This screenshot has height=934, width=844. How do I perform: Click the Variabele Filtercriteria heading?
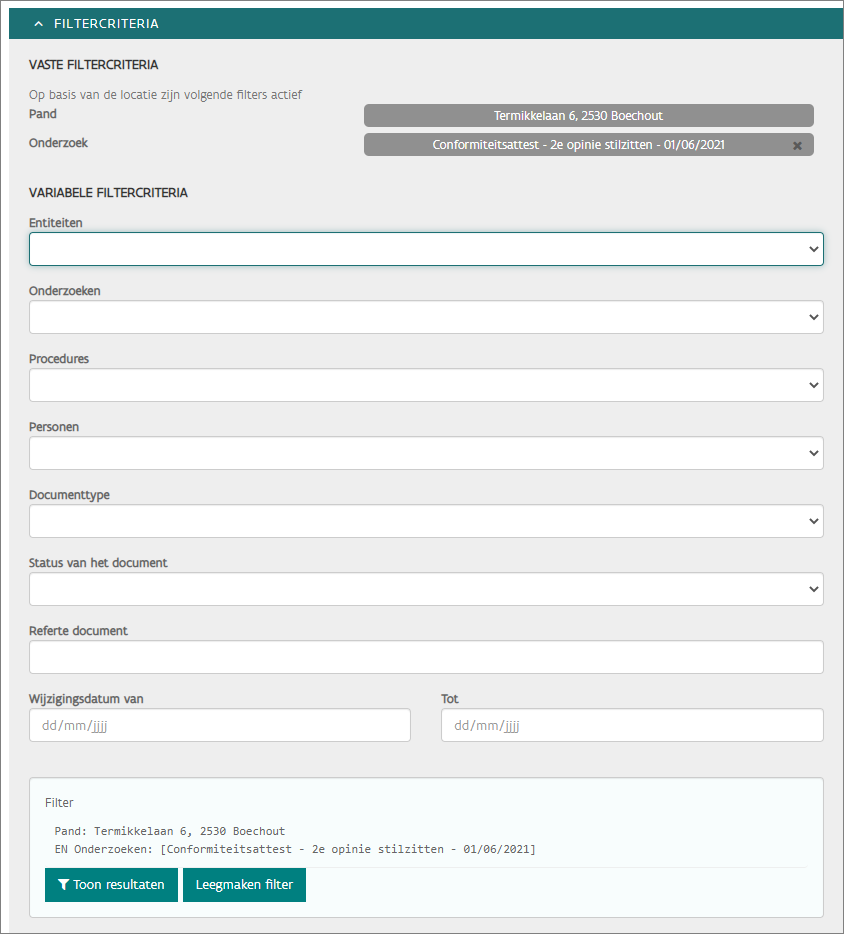click(109, 193)
